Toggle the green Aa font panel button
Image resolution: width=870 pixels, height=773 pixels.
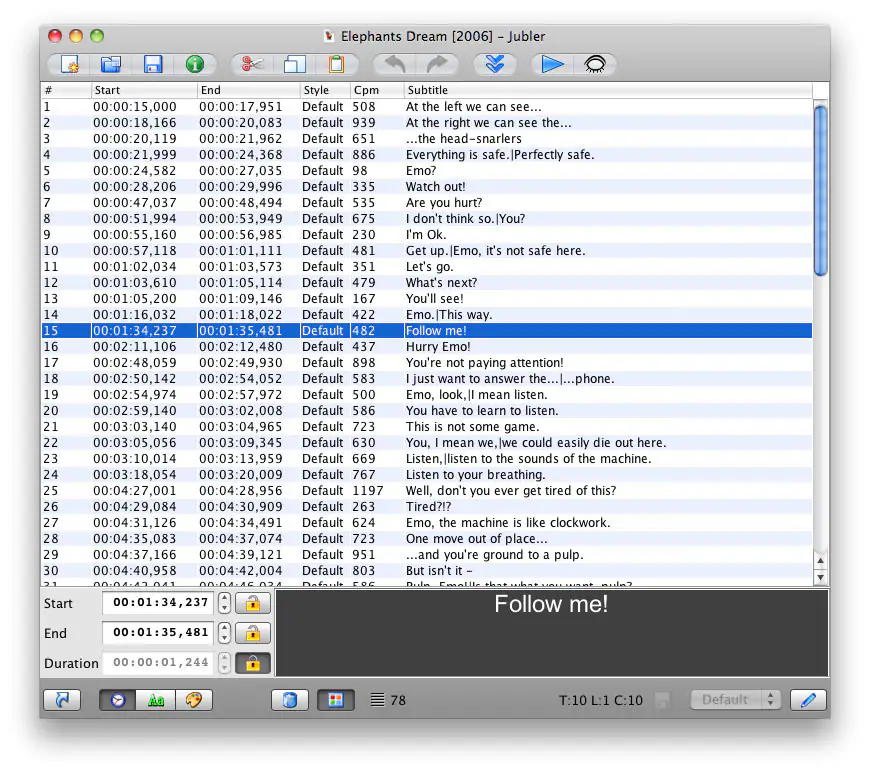click(x=156, y=700)
